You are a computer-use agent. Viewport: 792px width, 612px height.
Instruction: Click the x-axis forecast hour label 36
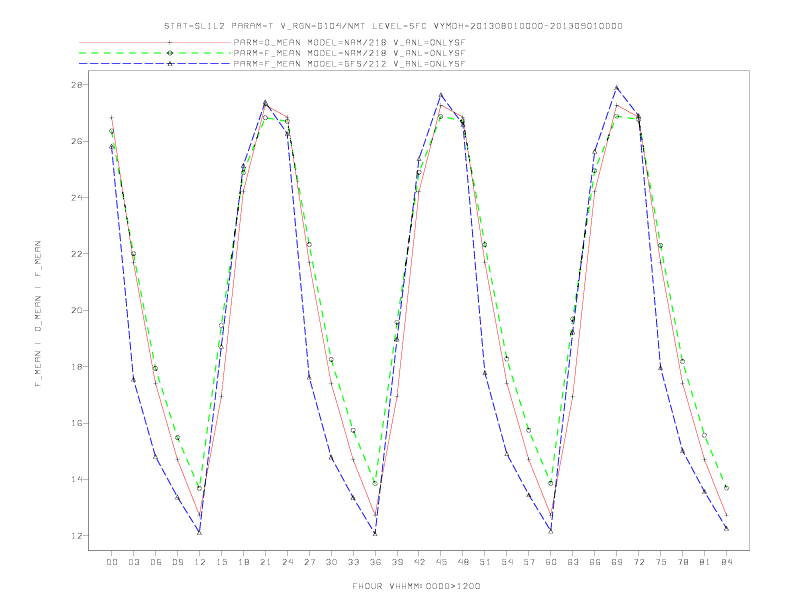[375, 562]
